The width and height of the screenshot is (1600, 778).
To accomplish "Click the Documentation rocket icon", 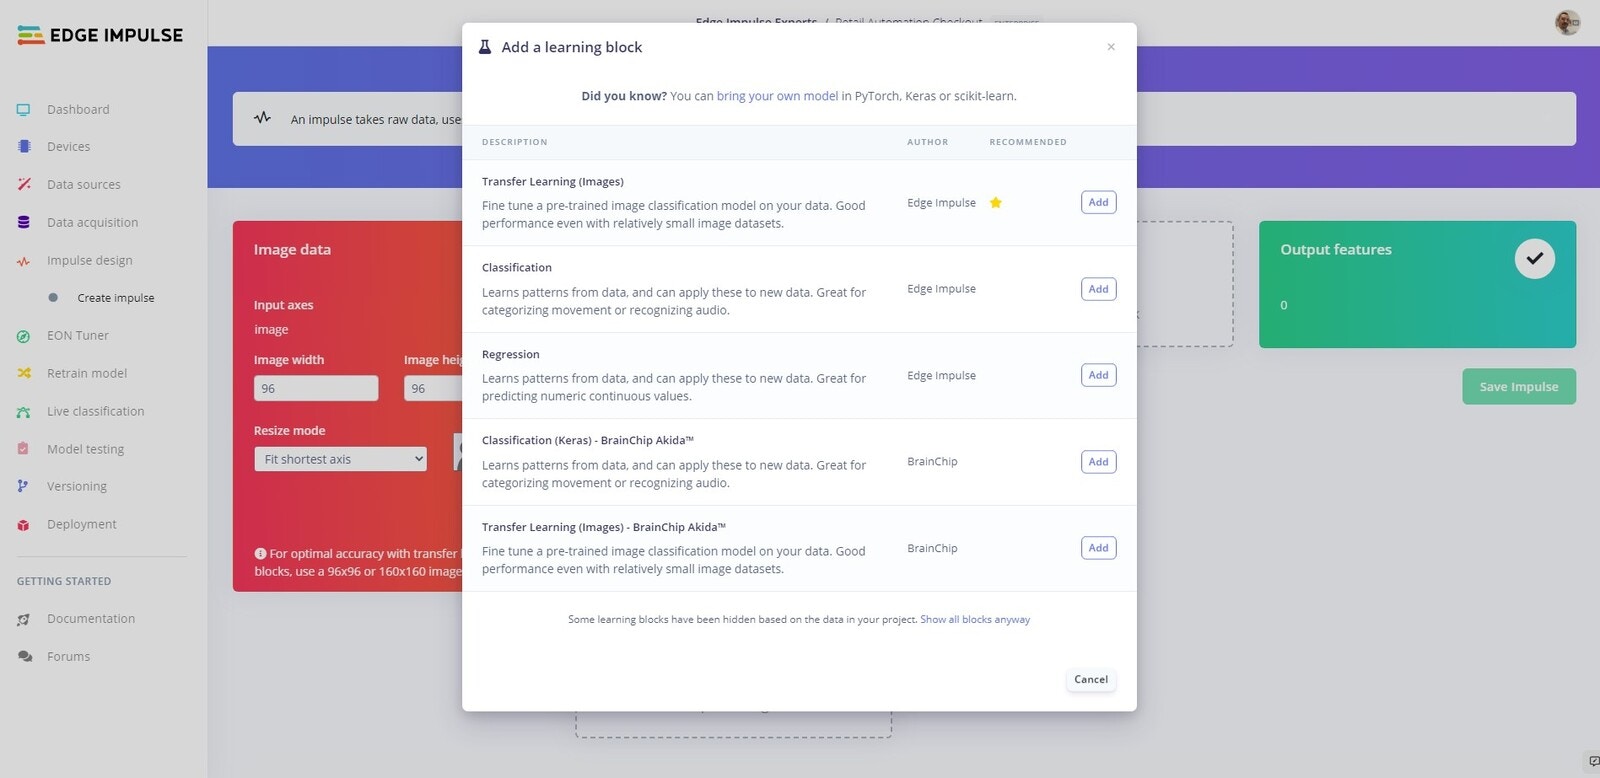I will click(24, 620).
